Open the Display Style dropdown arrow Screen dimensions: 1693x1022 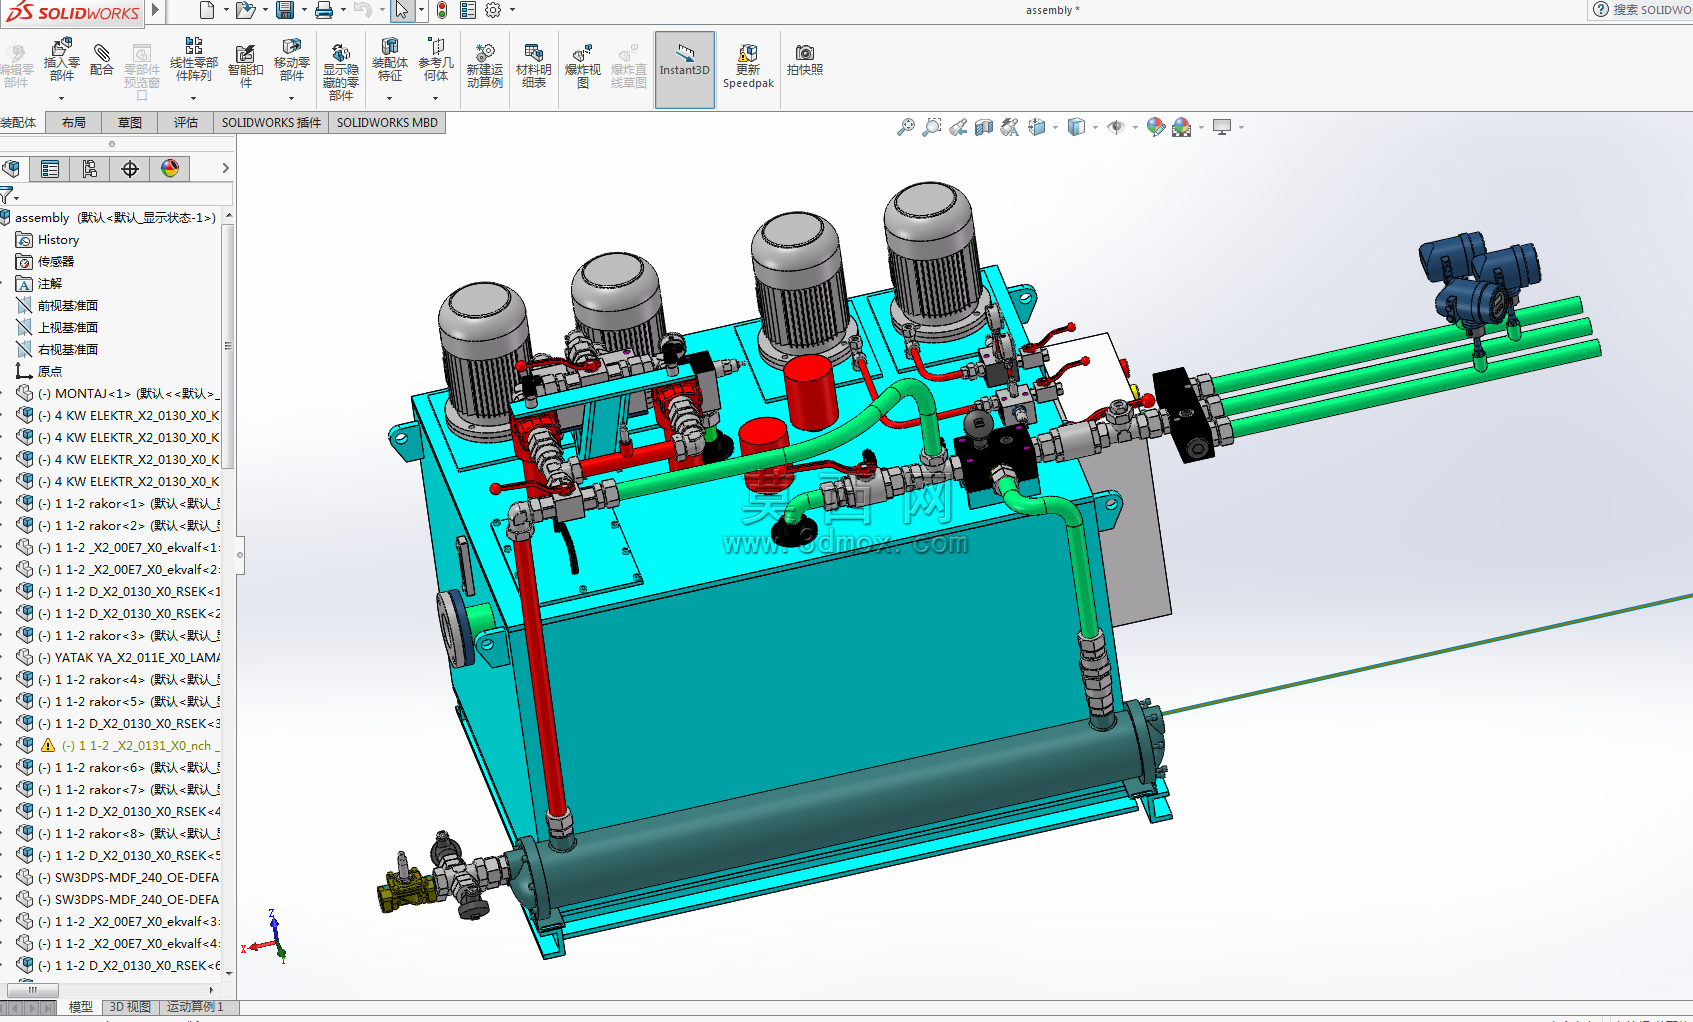pos(1095,127)
